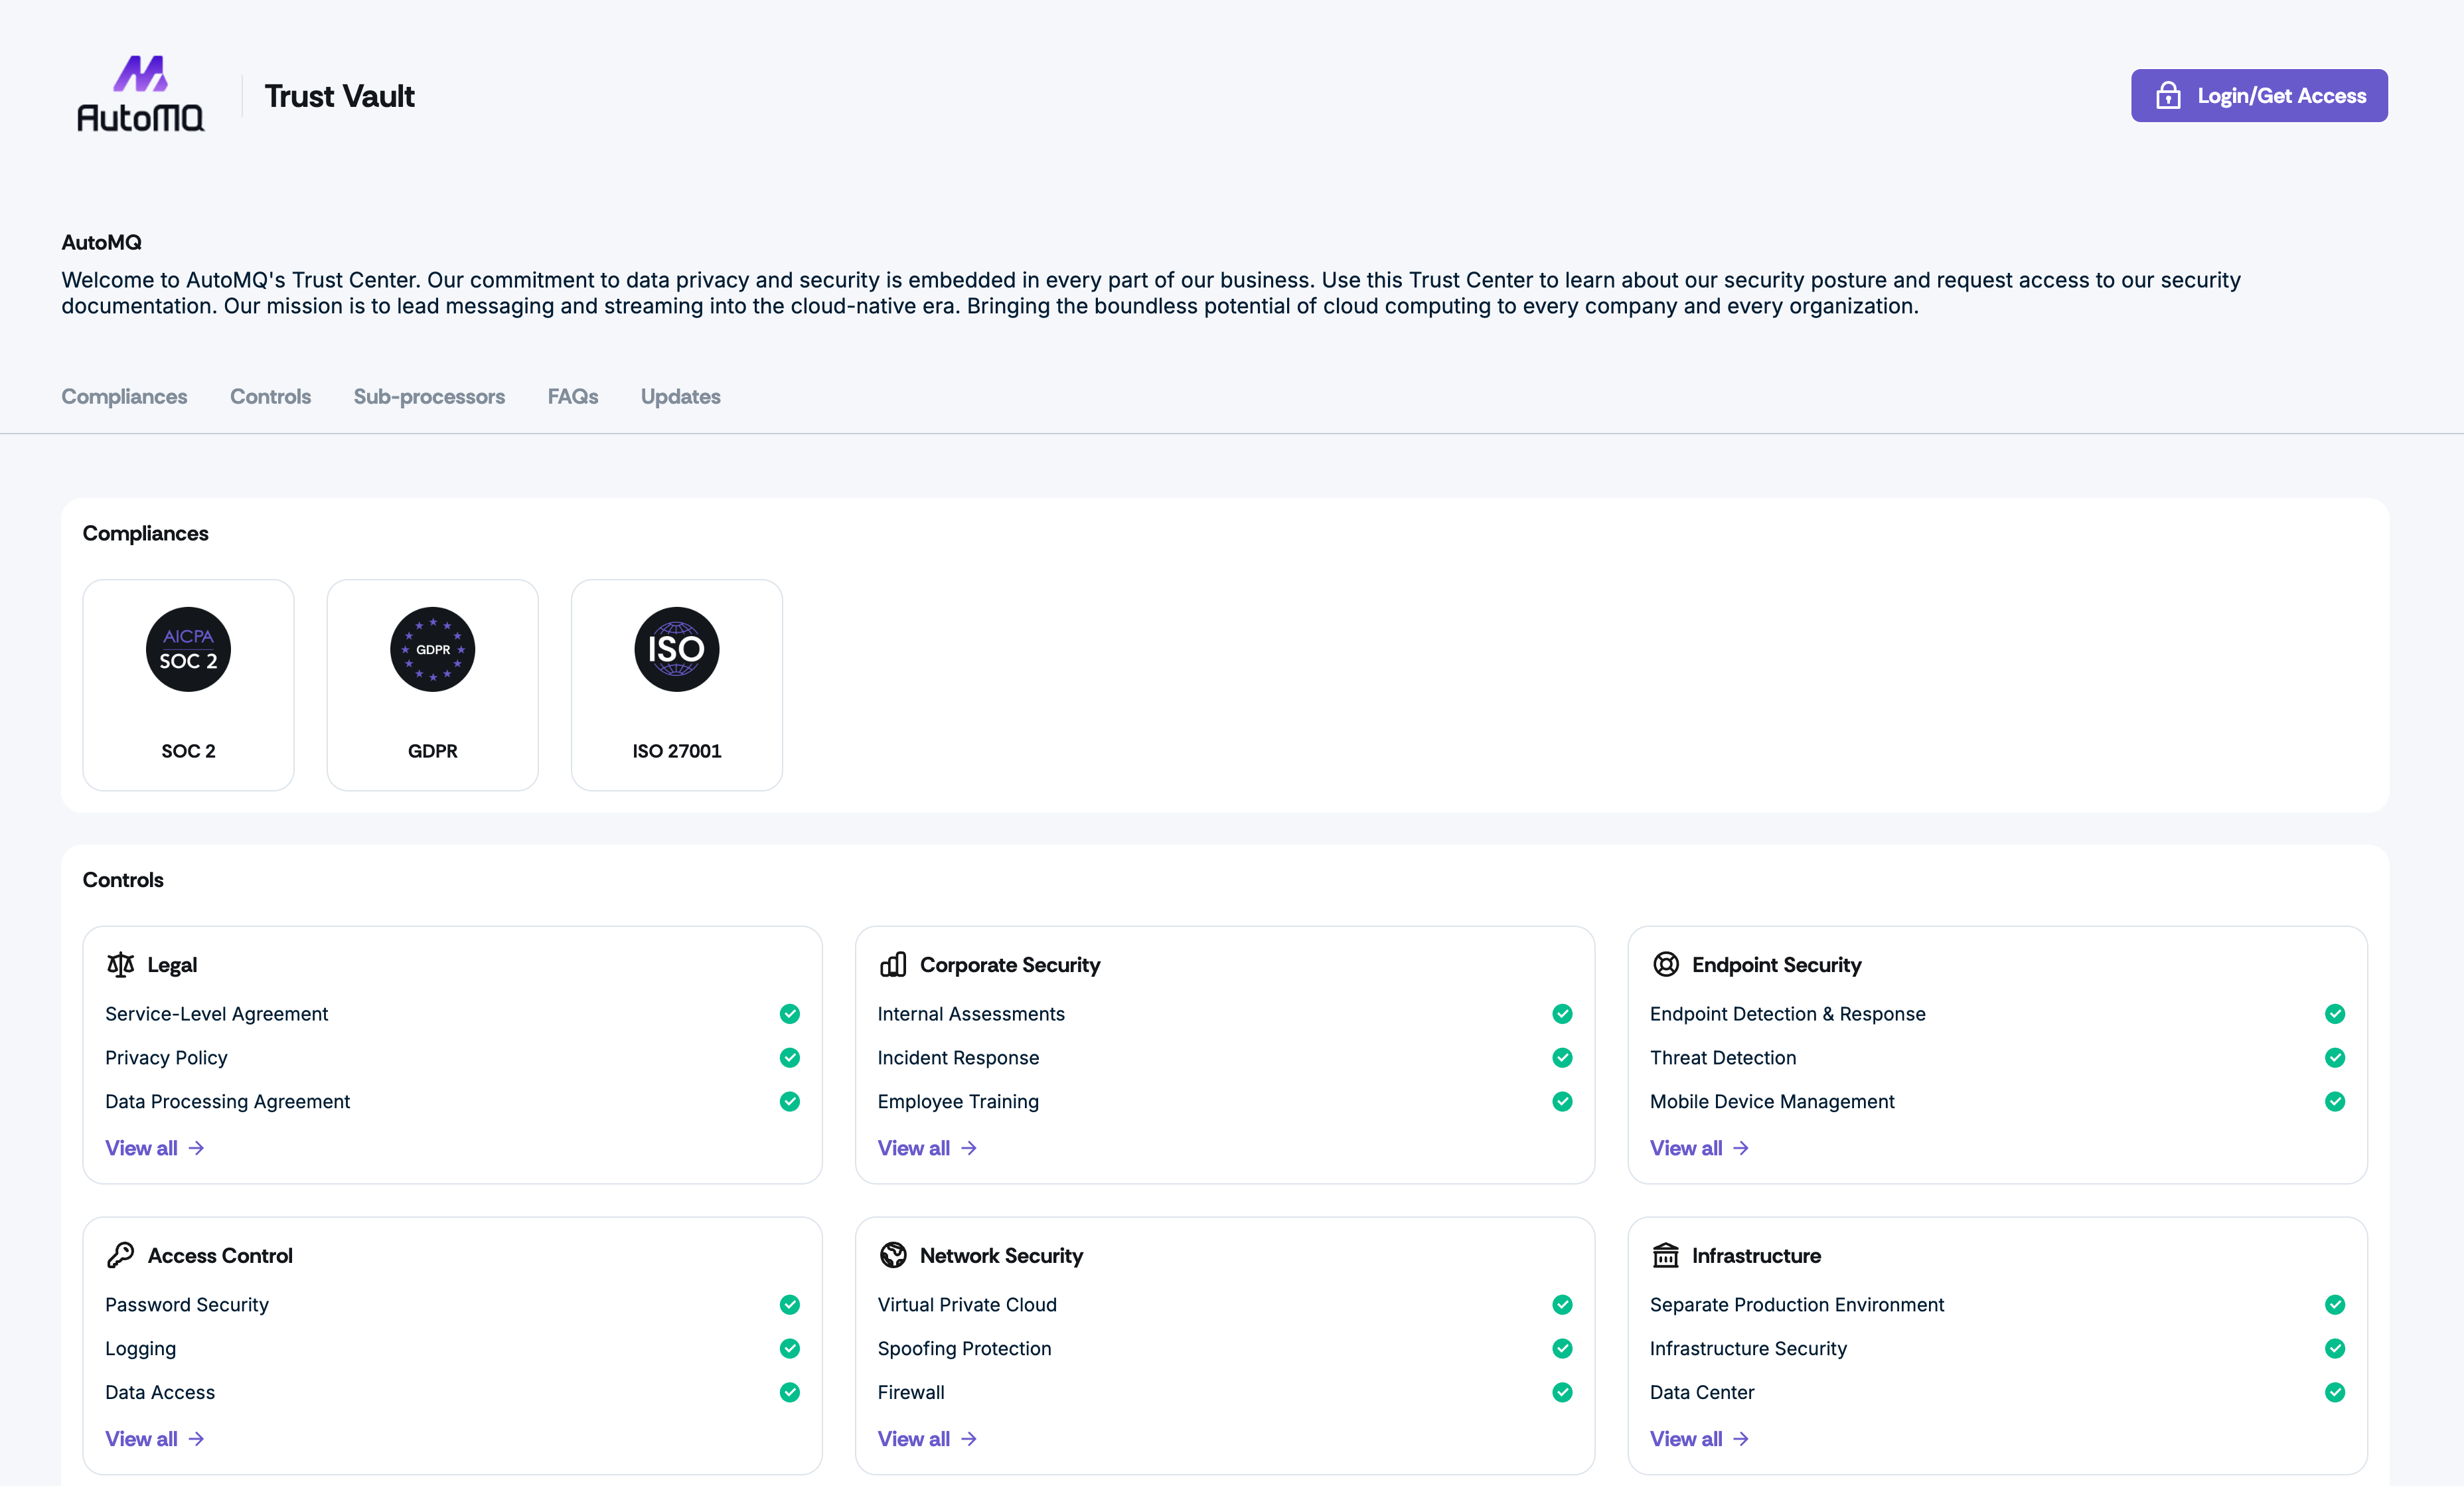Open the GDPR compliance card
Screen dimensions: 2464x1486
(433, 685)
